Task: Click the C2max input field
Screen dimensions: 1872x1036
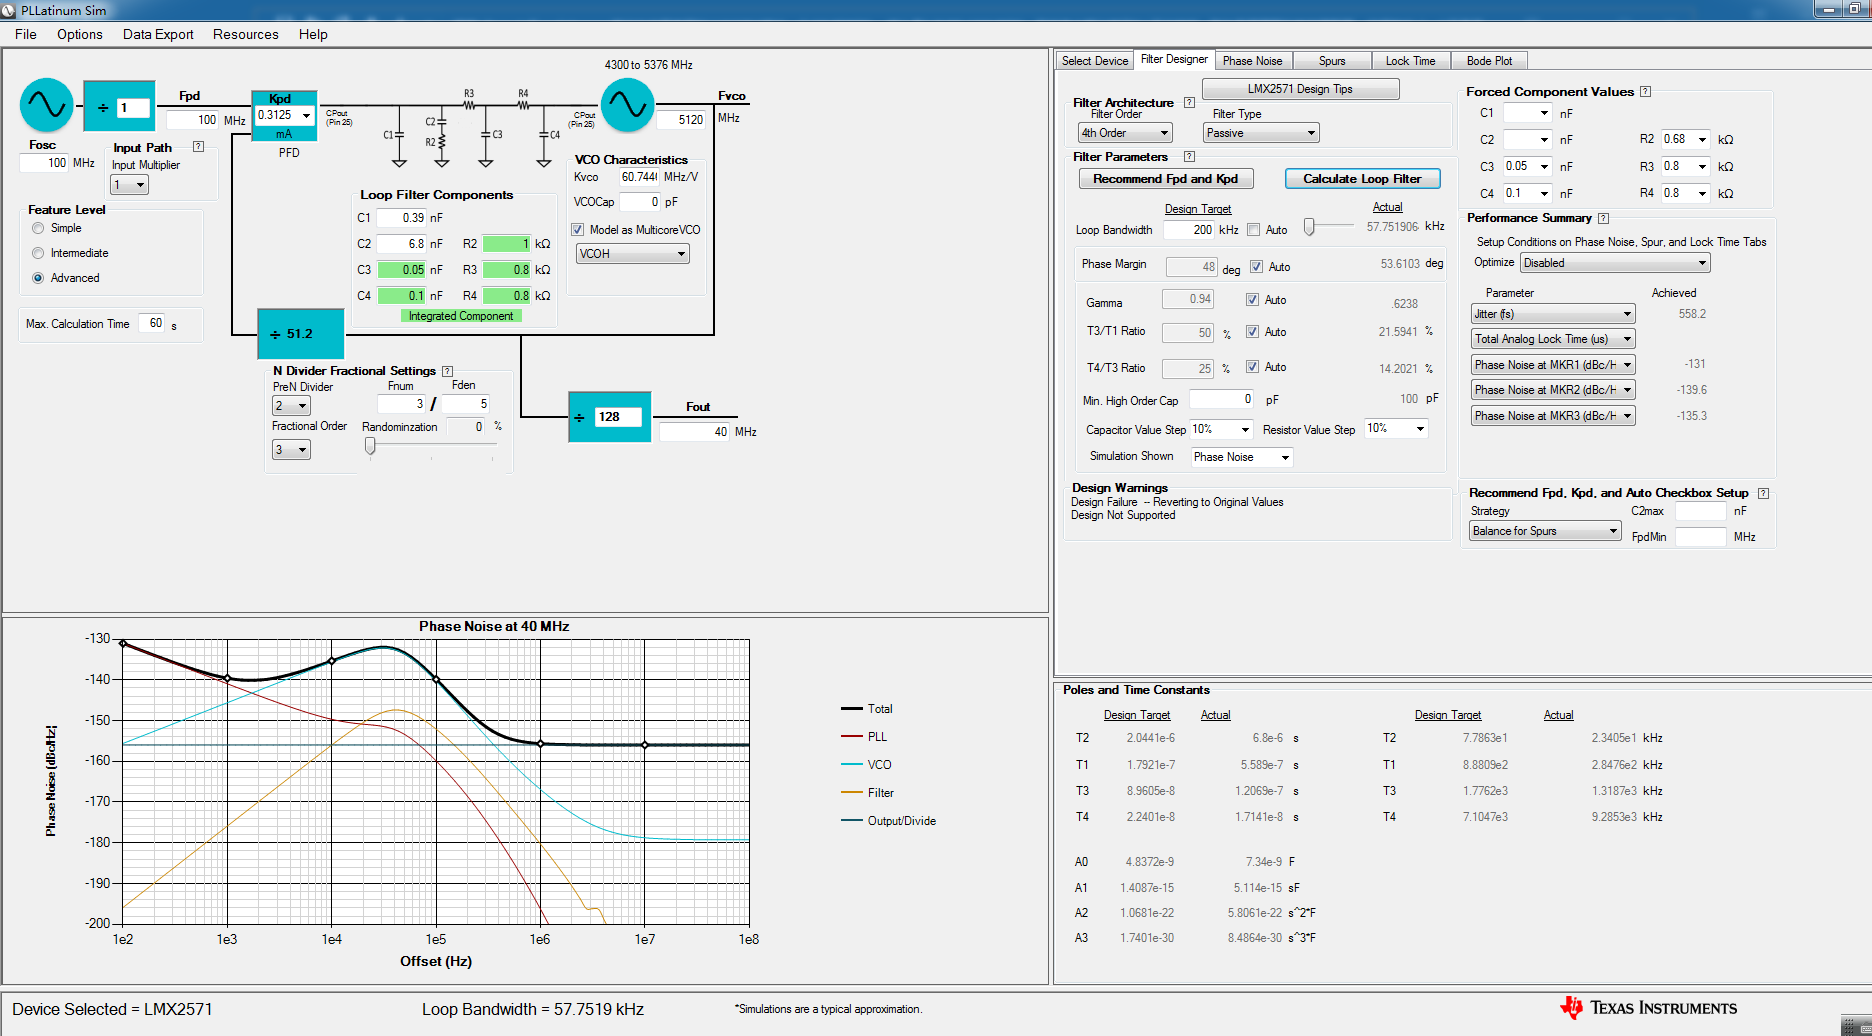Action: [x=1701, y=511]
